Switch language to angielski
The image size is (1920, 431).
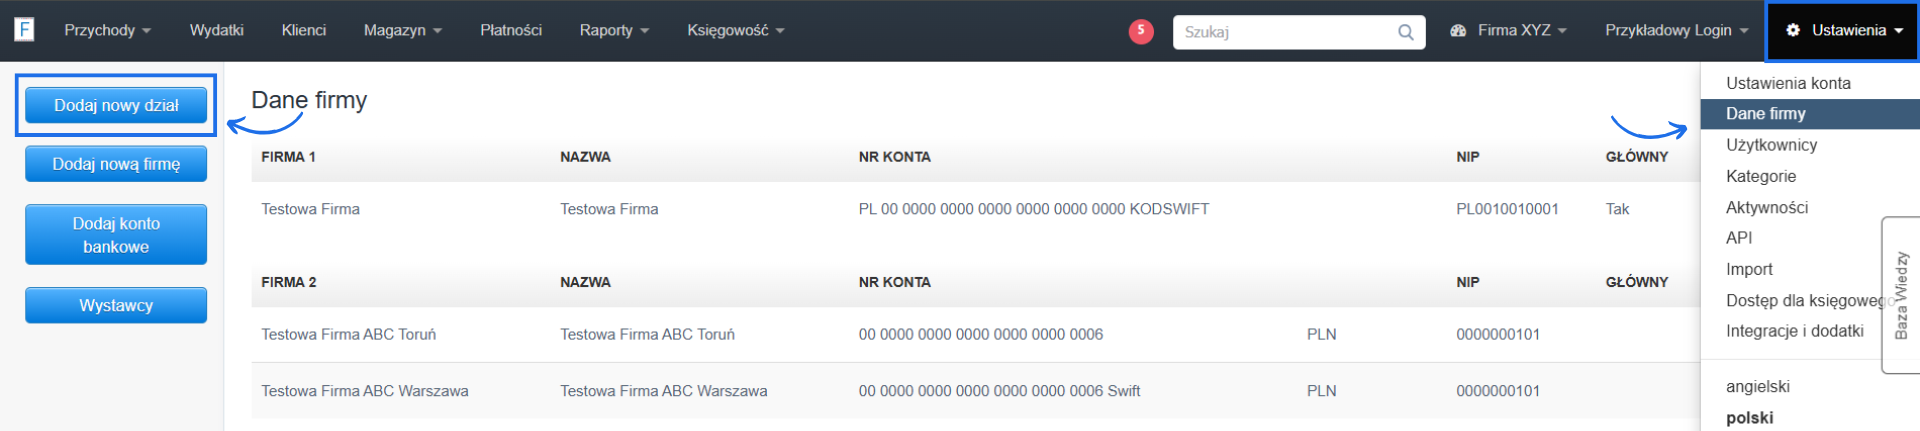(x=1757, y=387)
